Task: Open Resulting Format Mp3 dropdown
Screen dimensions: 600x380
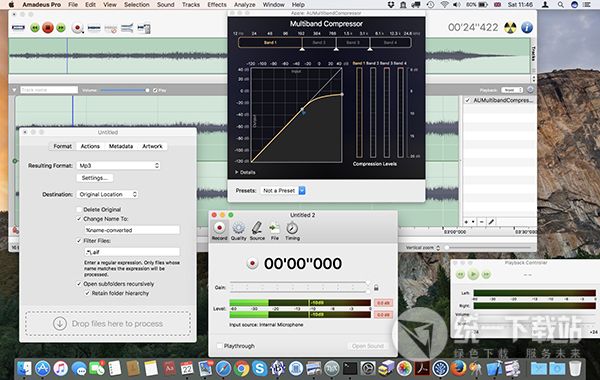Action: 118,165
